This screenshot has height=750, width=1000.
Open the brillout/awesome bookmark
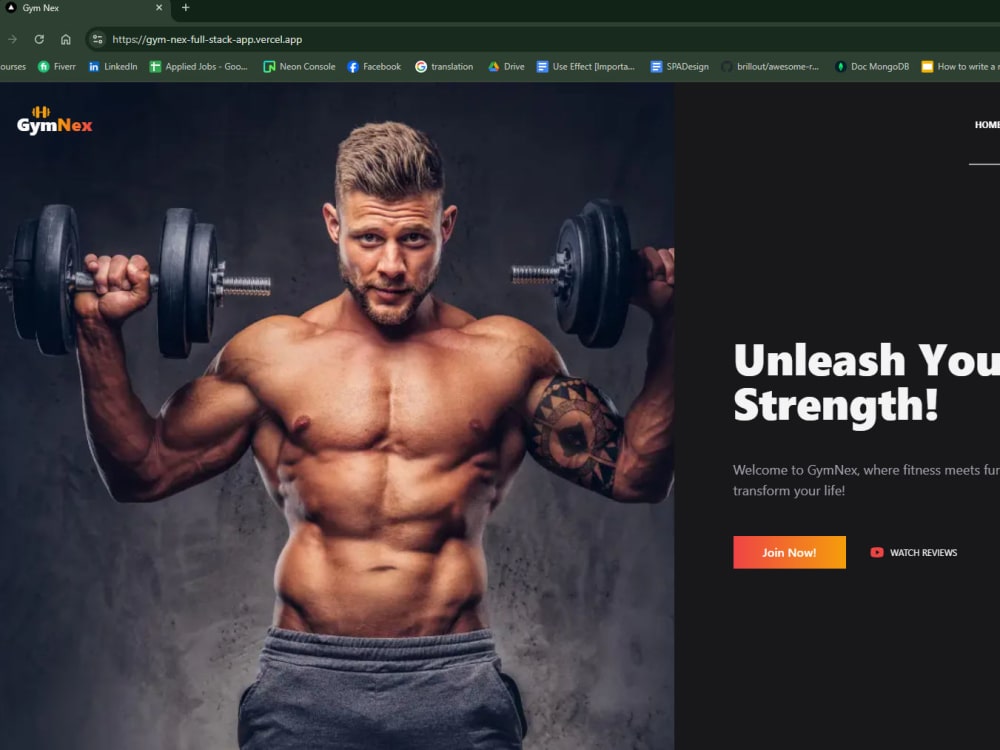(x=770, y=66)
